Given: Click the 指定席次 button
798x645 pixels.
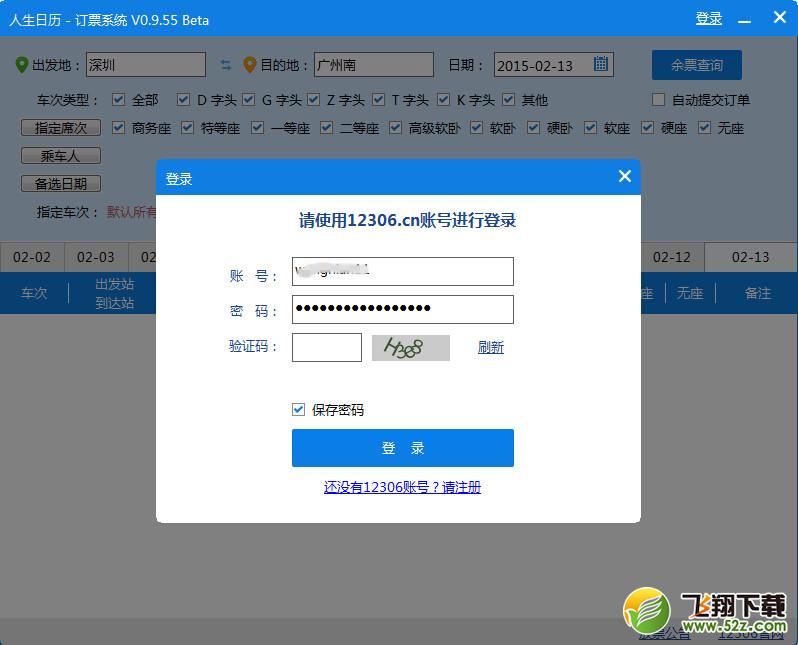Looking at the screenshot, I should tap(61, 128).
